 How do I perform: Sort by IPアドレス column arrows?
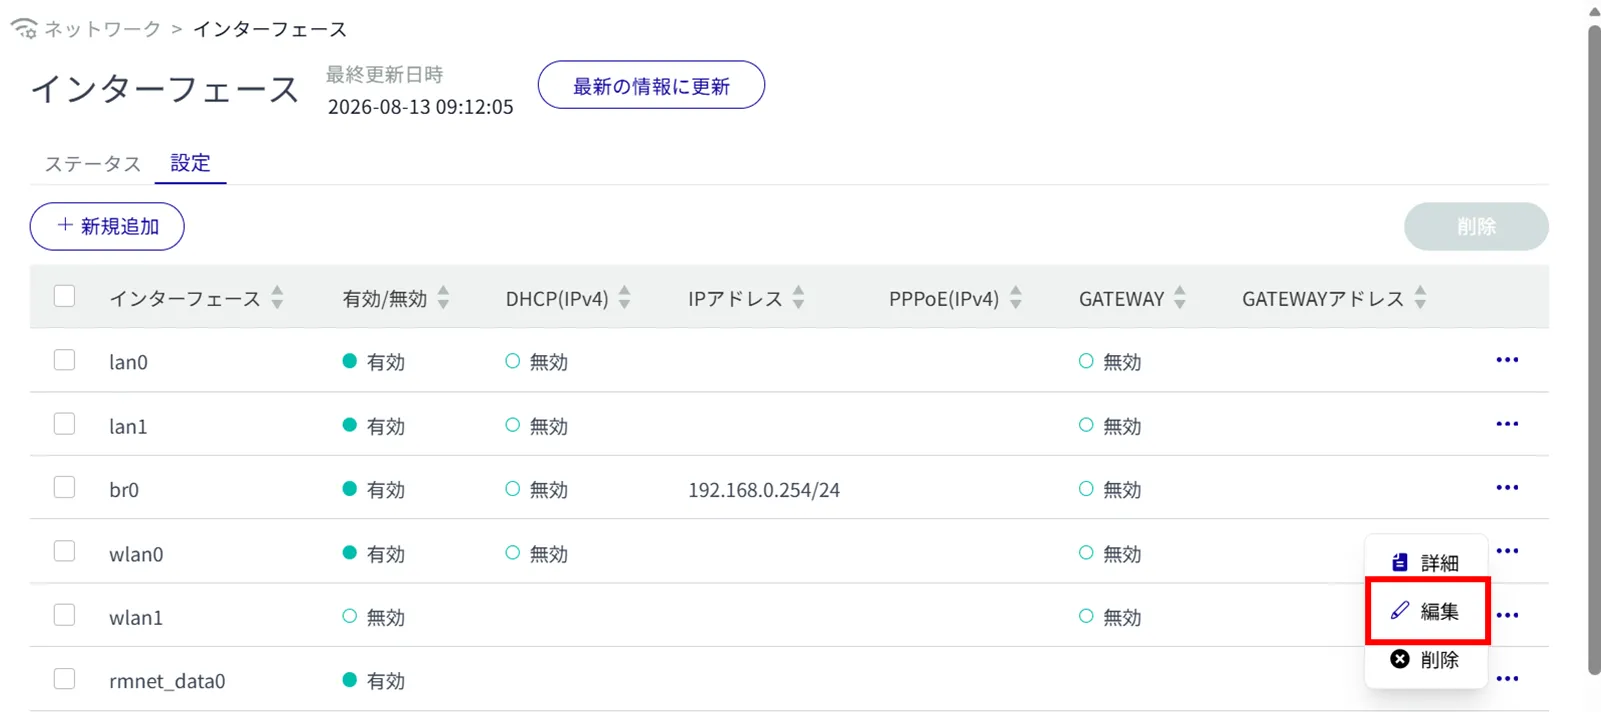point(798,297)
